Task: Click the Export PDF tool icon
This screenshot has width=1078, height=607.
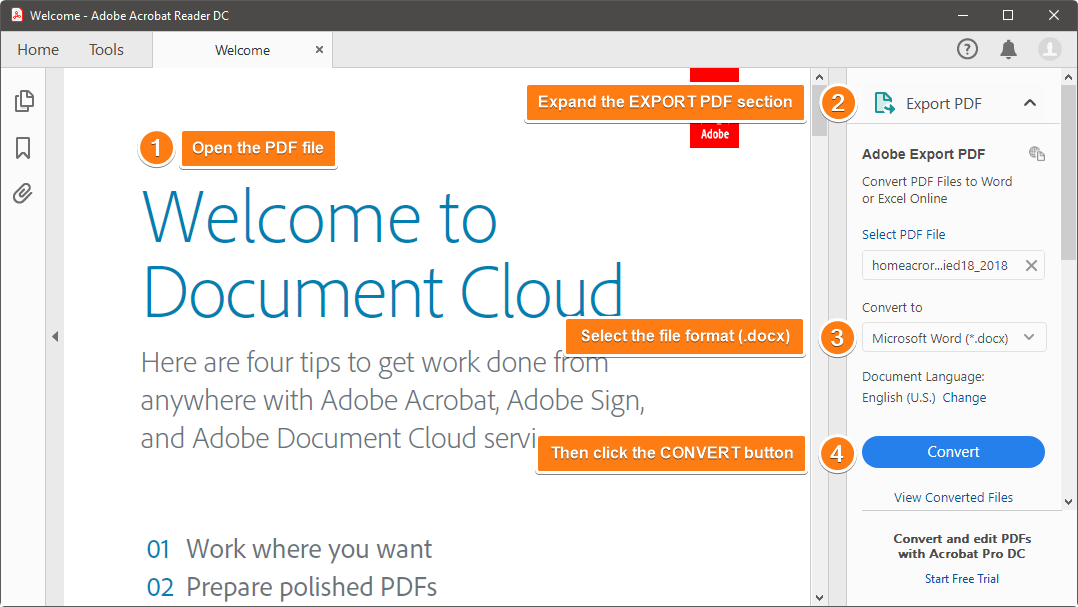Action: [884, 103]
